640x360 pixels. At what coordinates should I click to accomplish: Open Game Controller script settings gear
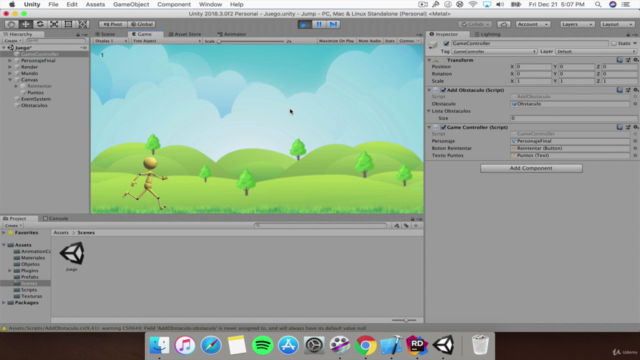(x=636, y=127)
